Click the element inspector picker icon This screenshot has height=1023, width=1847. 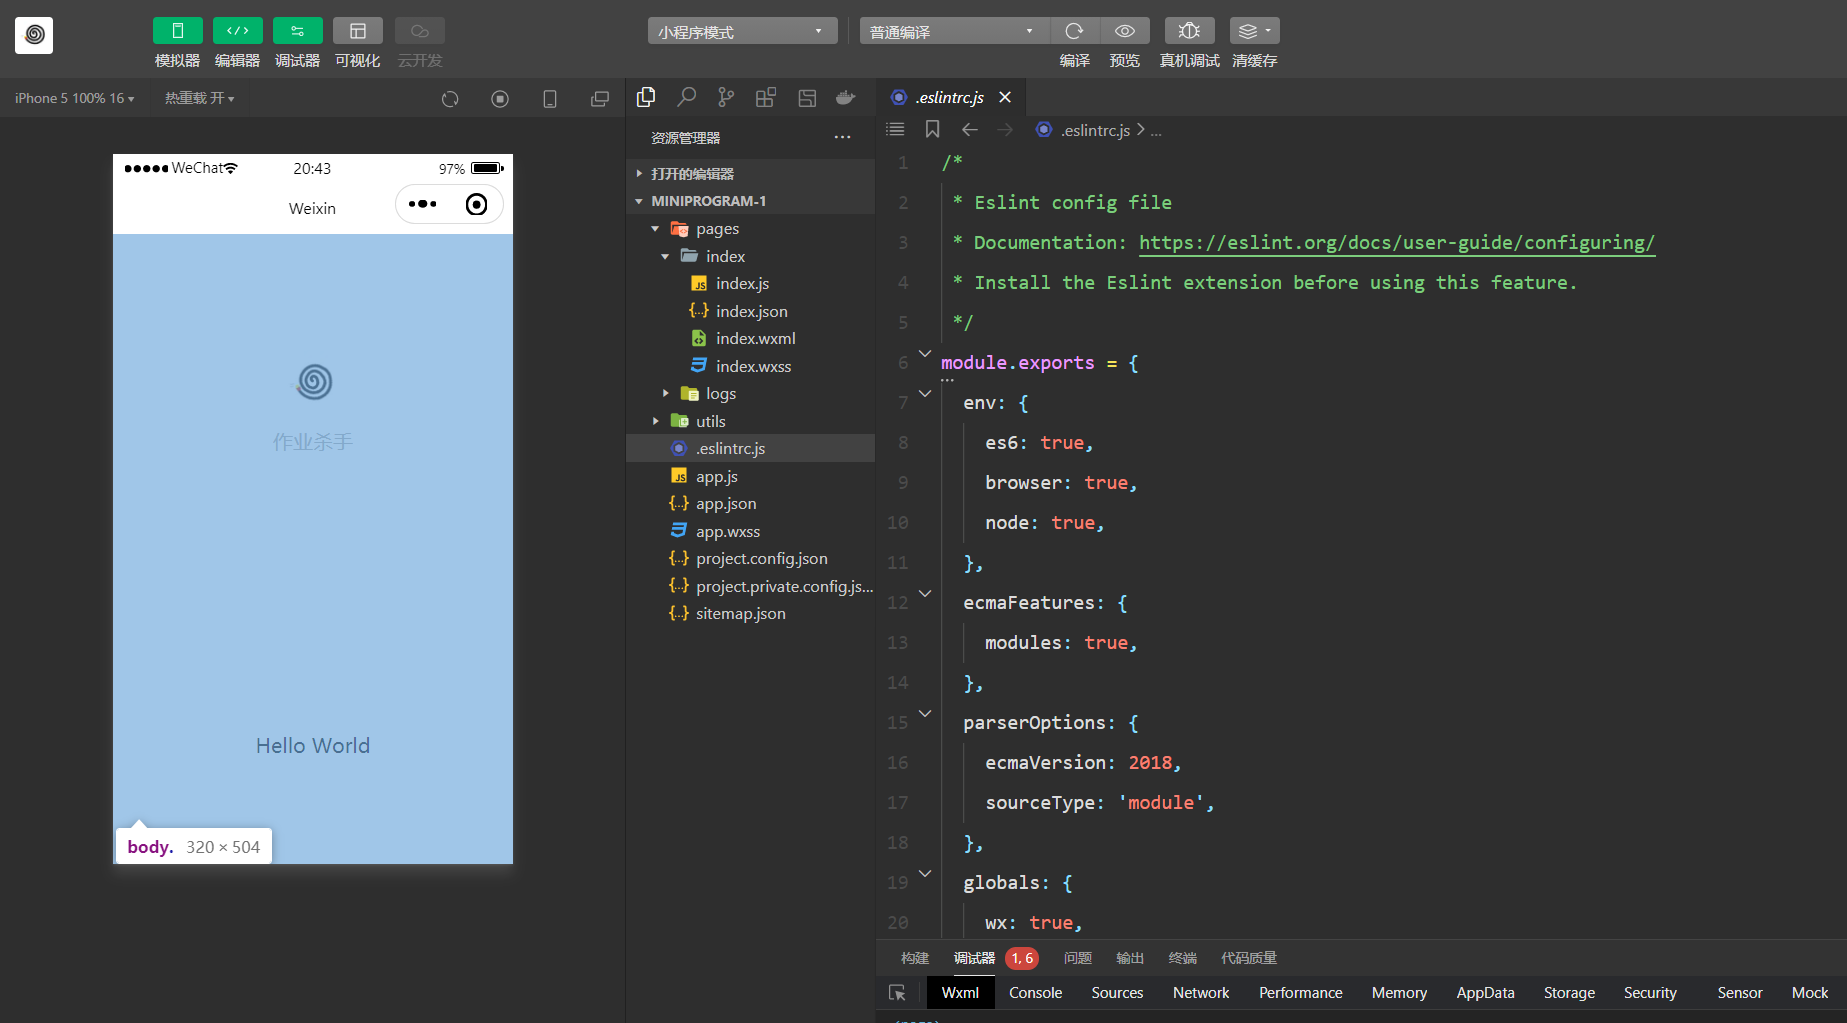point(897,993)
